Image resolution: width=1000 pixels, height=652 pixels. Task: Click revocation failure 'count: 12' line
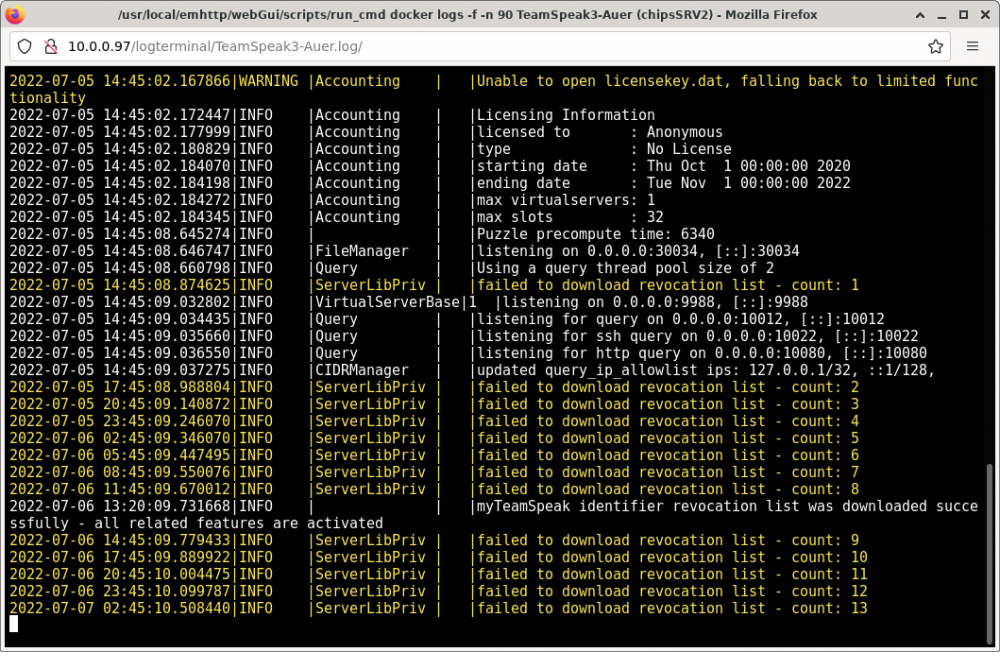438,591
